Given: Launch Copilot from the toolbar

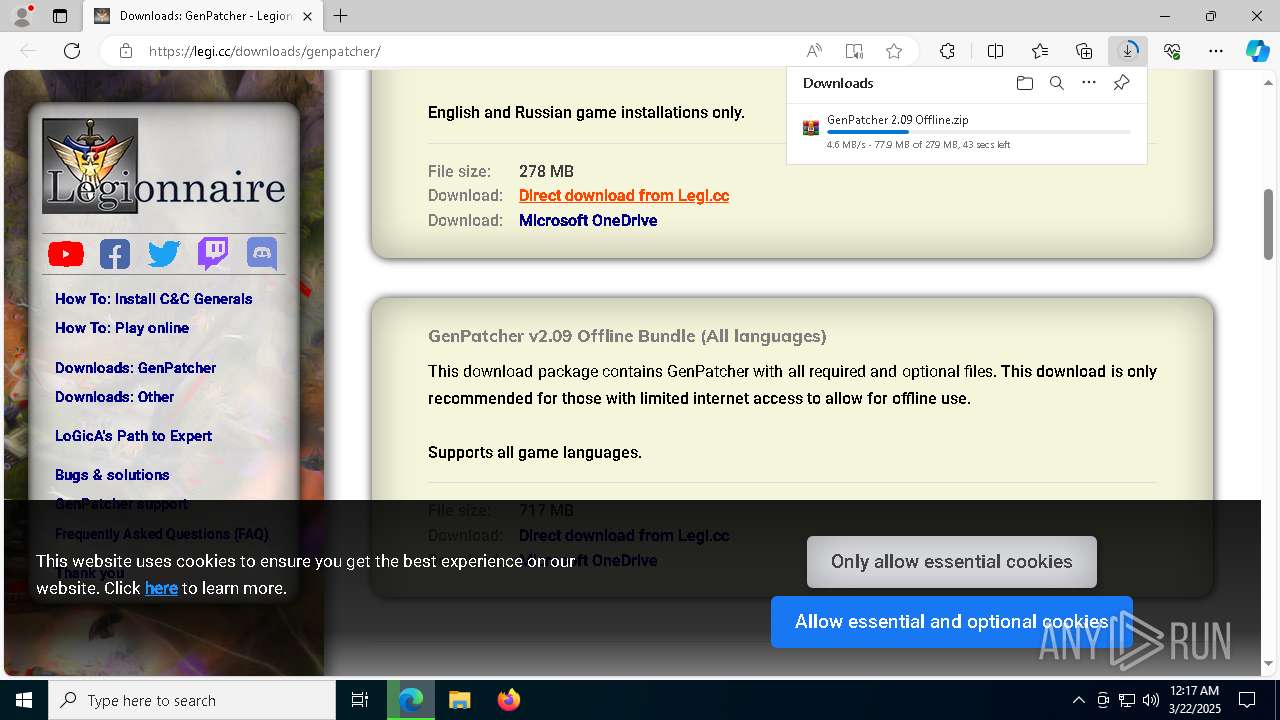Looking at the screenshot, I should [x=1257, y=51].
